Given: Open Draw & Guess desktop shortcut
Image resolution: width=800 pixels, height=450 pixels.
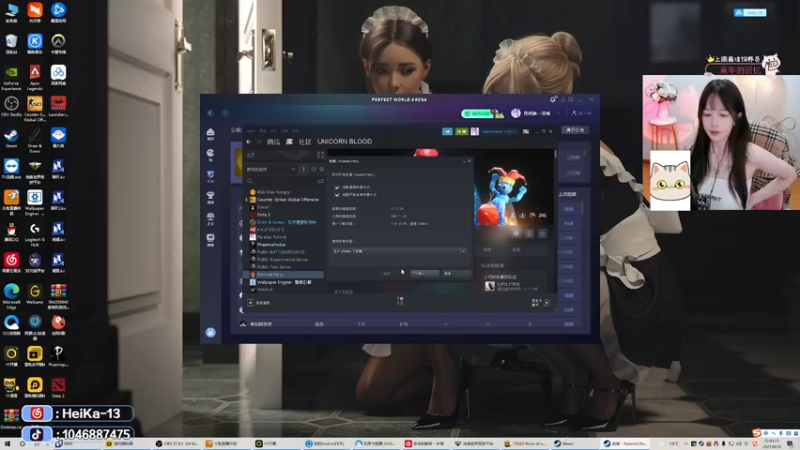Looking at the screenshot, I should [x=35, y=140].
